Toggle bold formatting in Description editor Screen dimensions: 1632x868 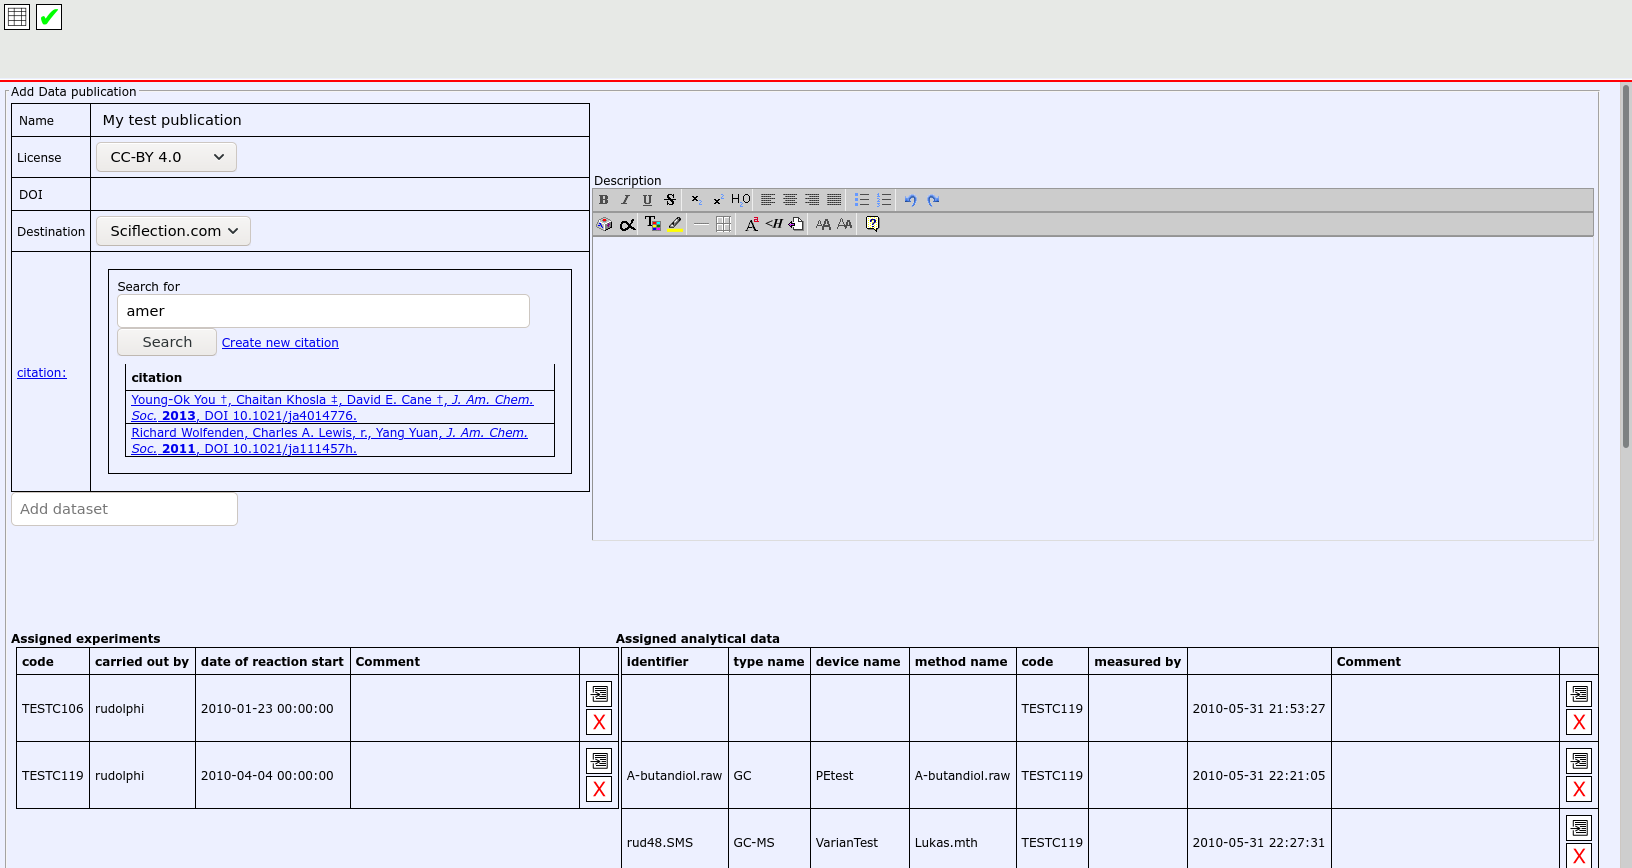click(x=603, y=200)
